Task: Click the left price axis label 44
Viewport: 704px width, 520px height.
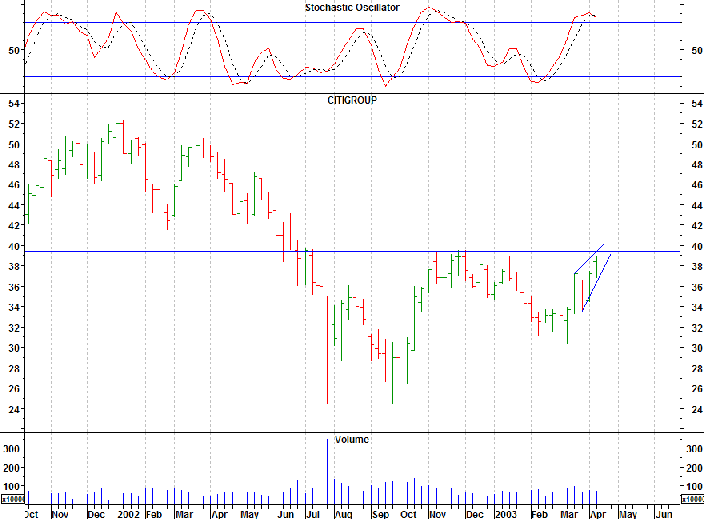Action: coord(14,205)
